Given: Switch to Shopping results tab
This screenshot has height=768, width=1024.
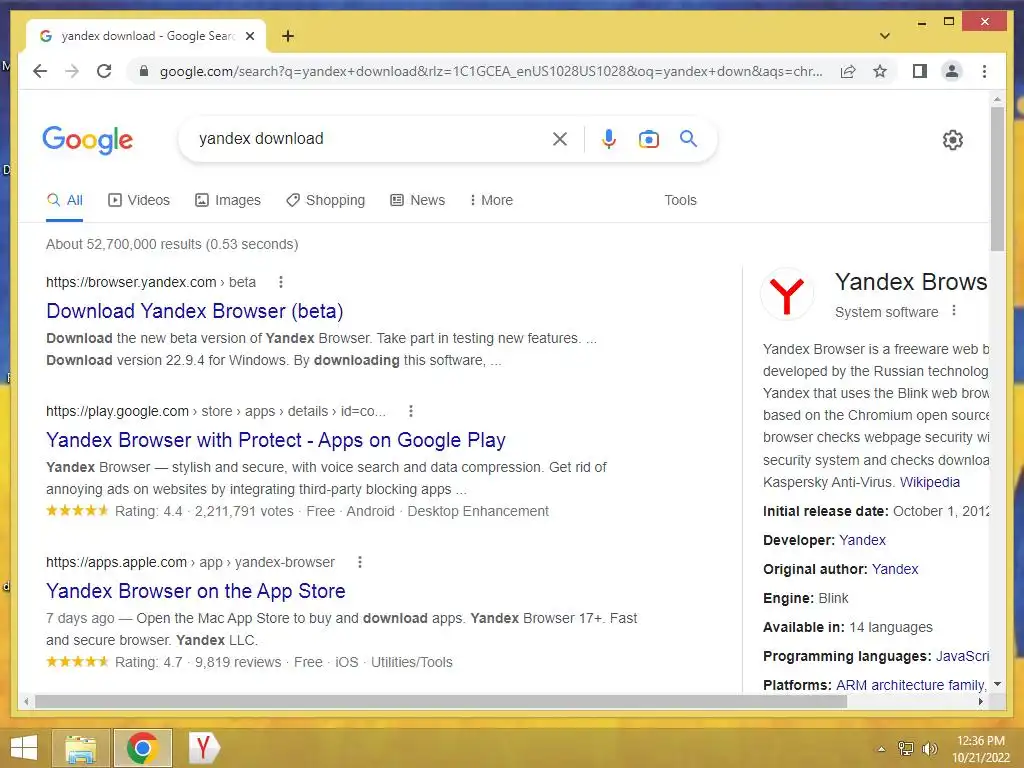Looking at the screenshot, I should coord(325,200).
